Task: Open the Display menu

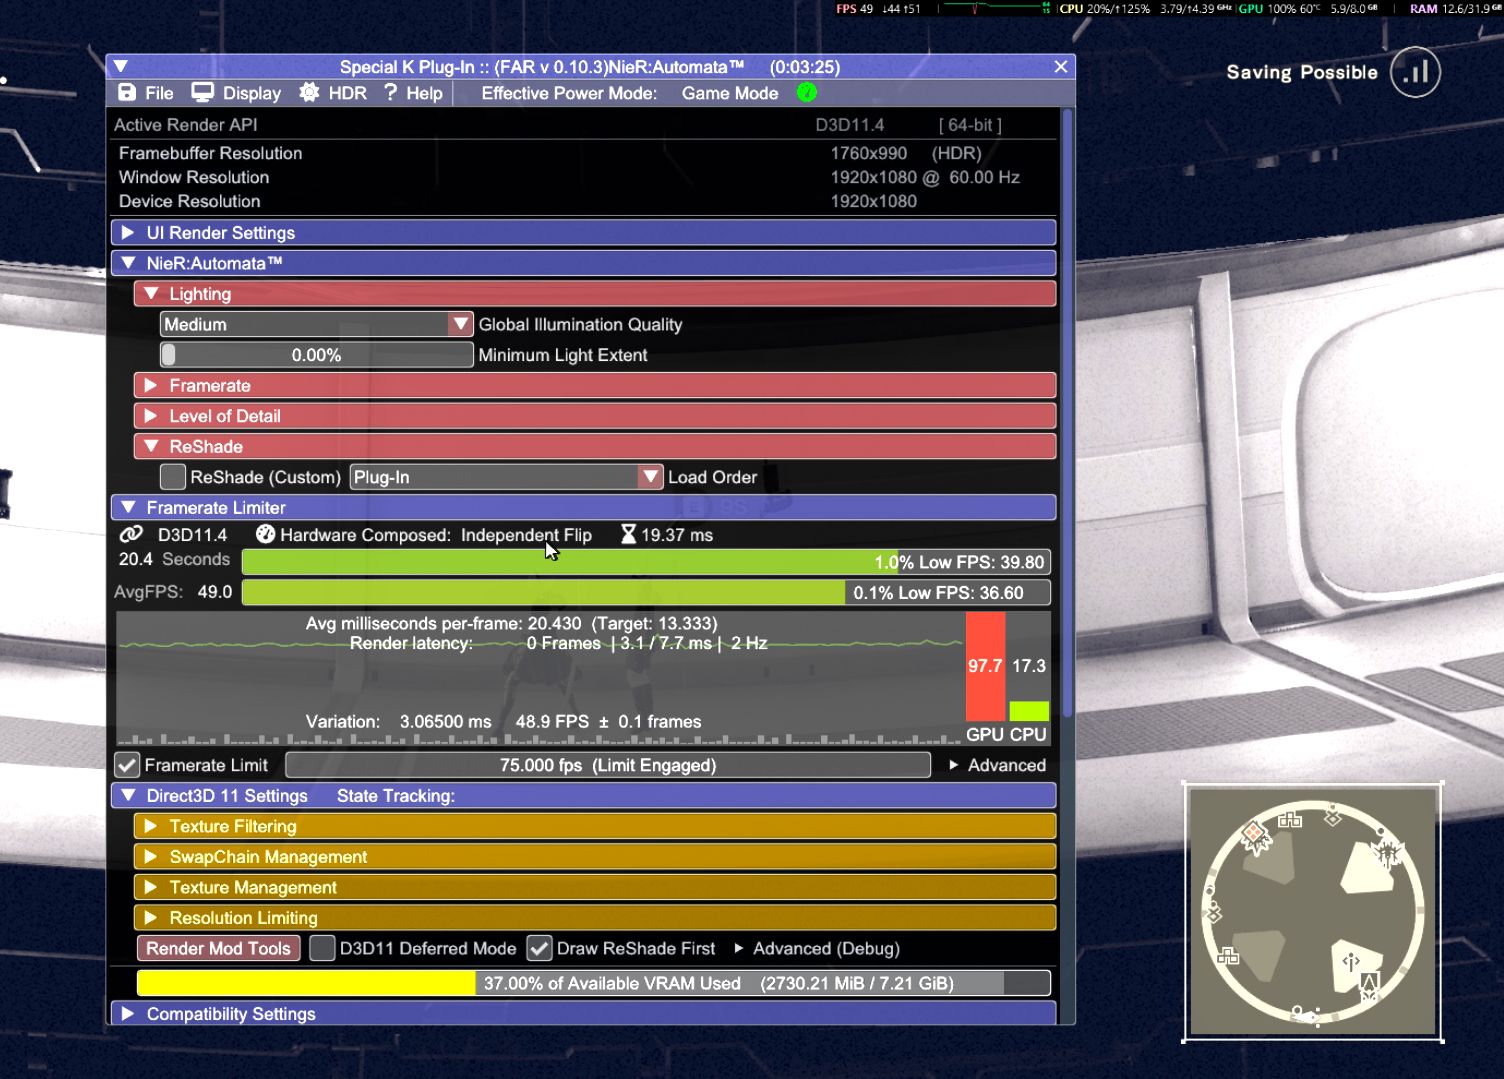Action: [x=237, y=93]
